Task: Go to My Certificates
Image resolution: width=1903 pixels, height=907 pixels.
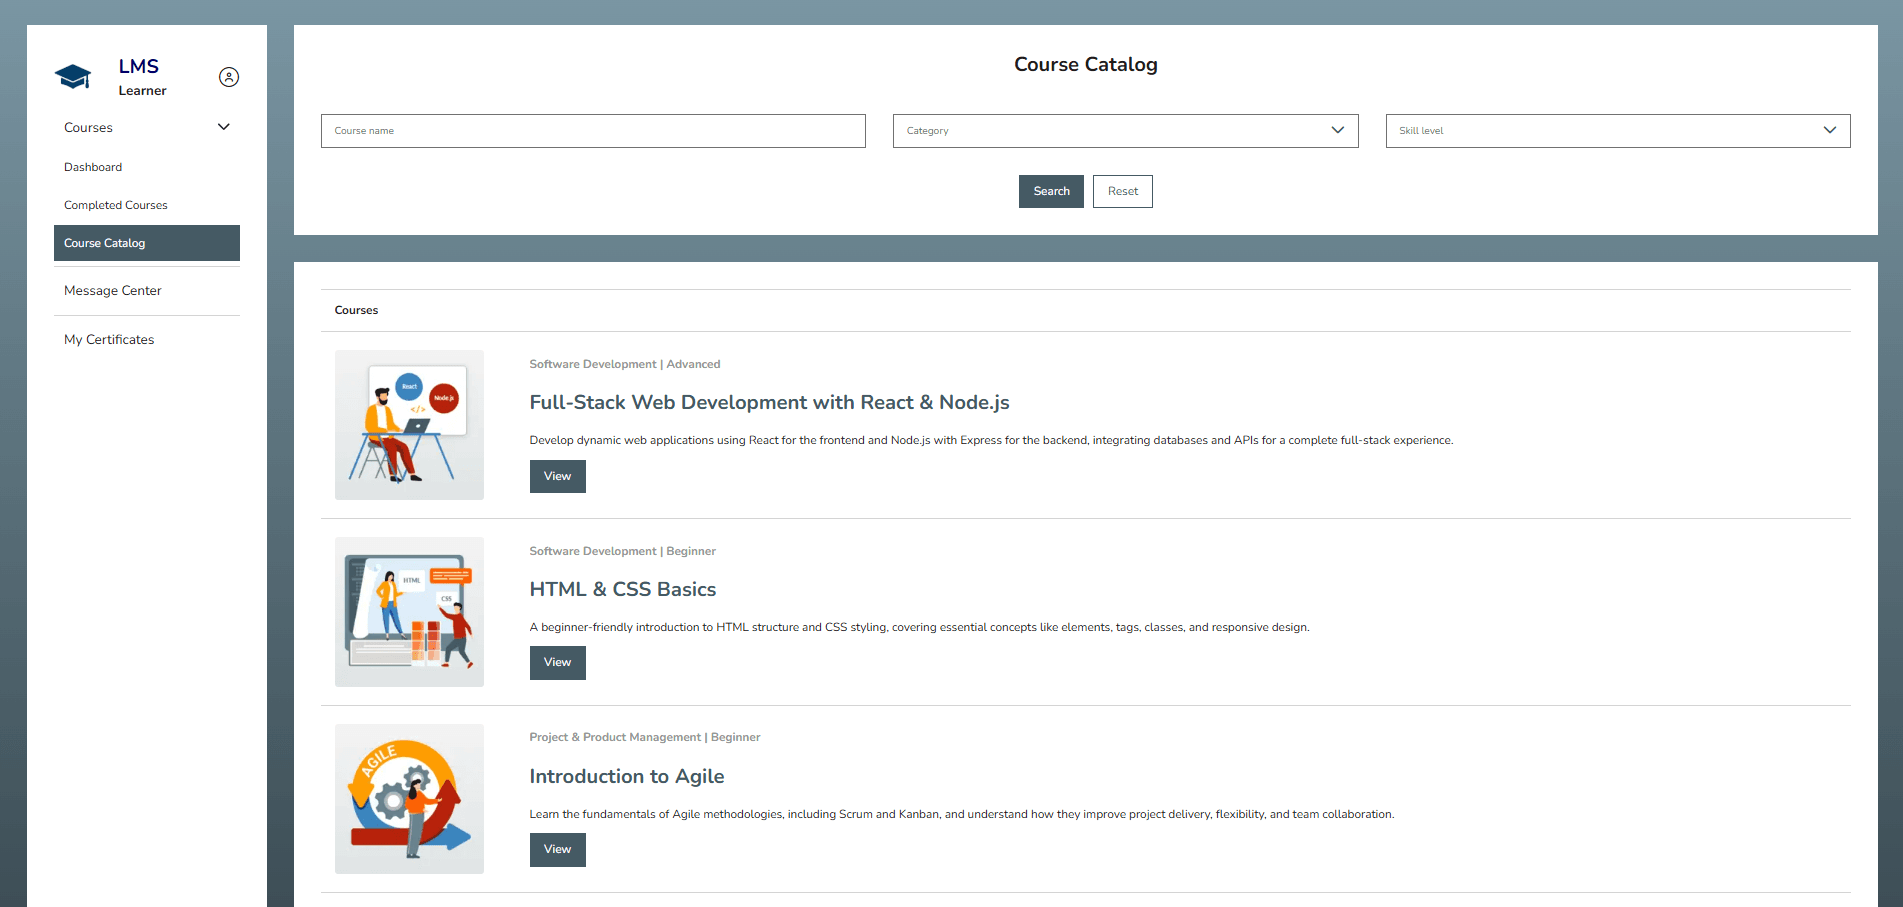Action: 109,339
